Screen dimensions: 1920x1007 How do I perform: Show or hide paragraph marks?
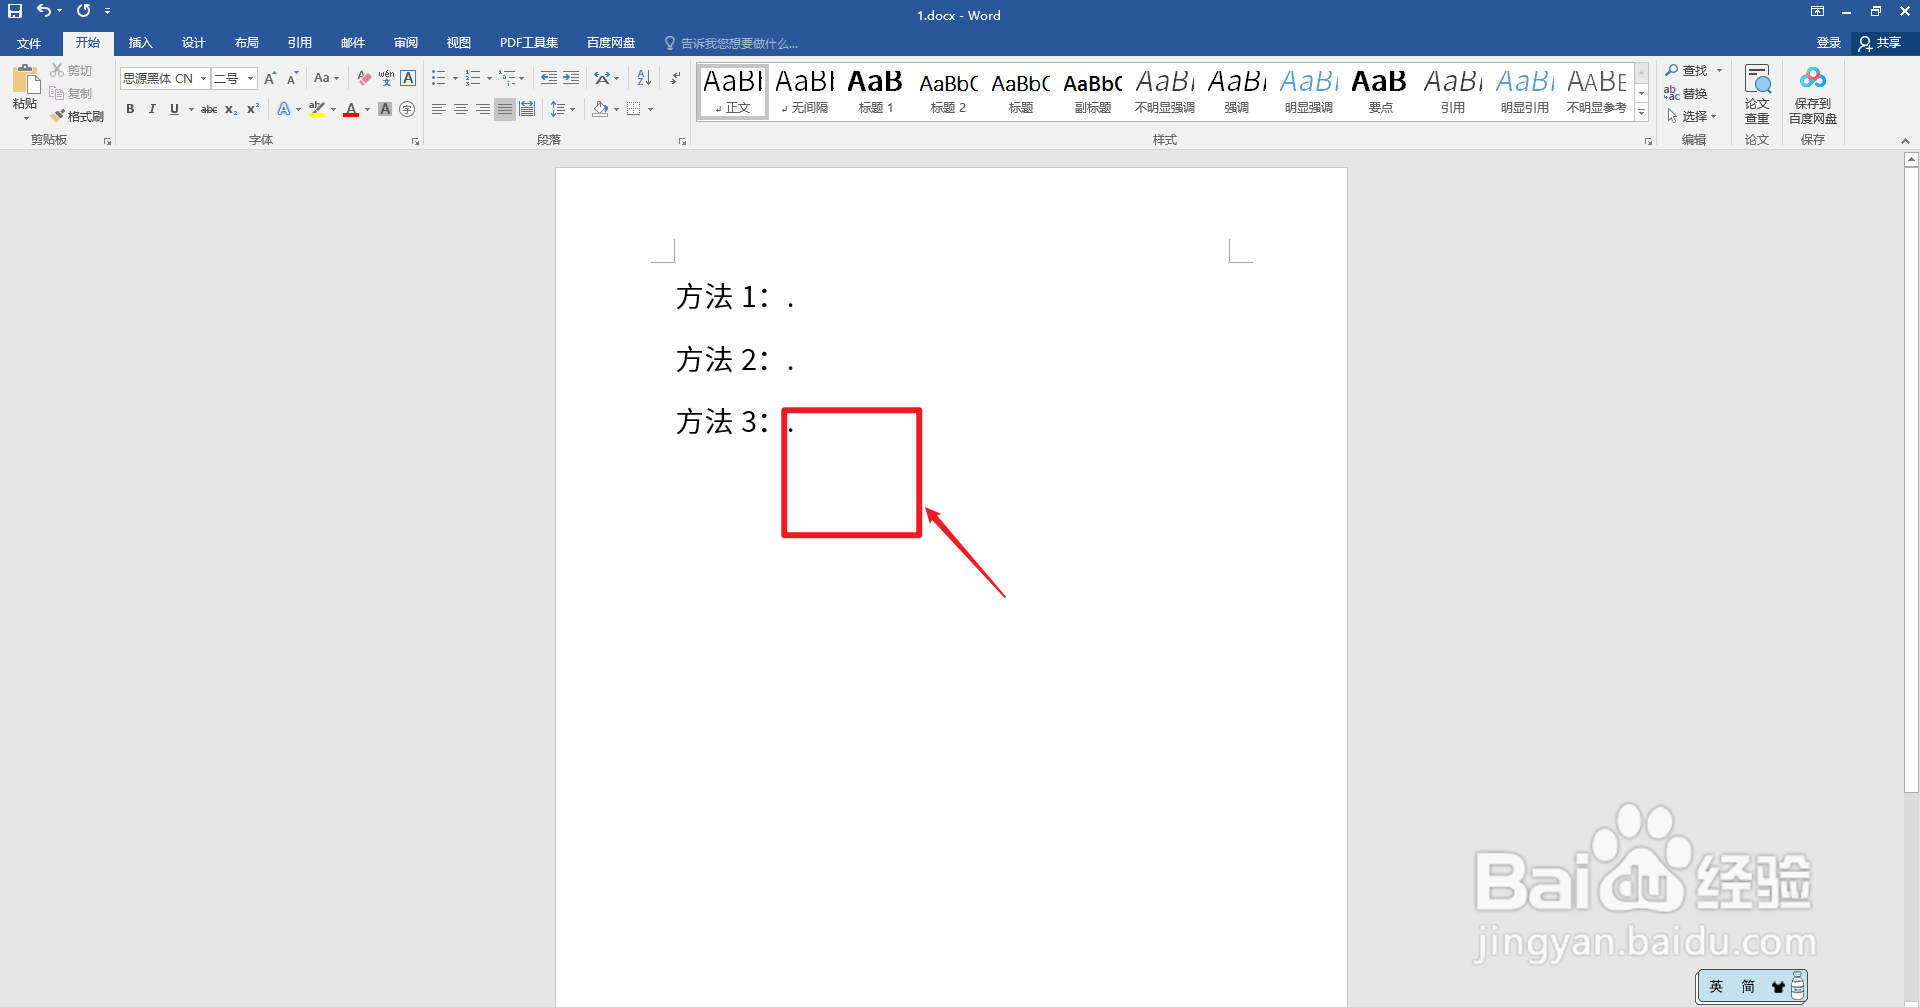[x=675, y=78]
